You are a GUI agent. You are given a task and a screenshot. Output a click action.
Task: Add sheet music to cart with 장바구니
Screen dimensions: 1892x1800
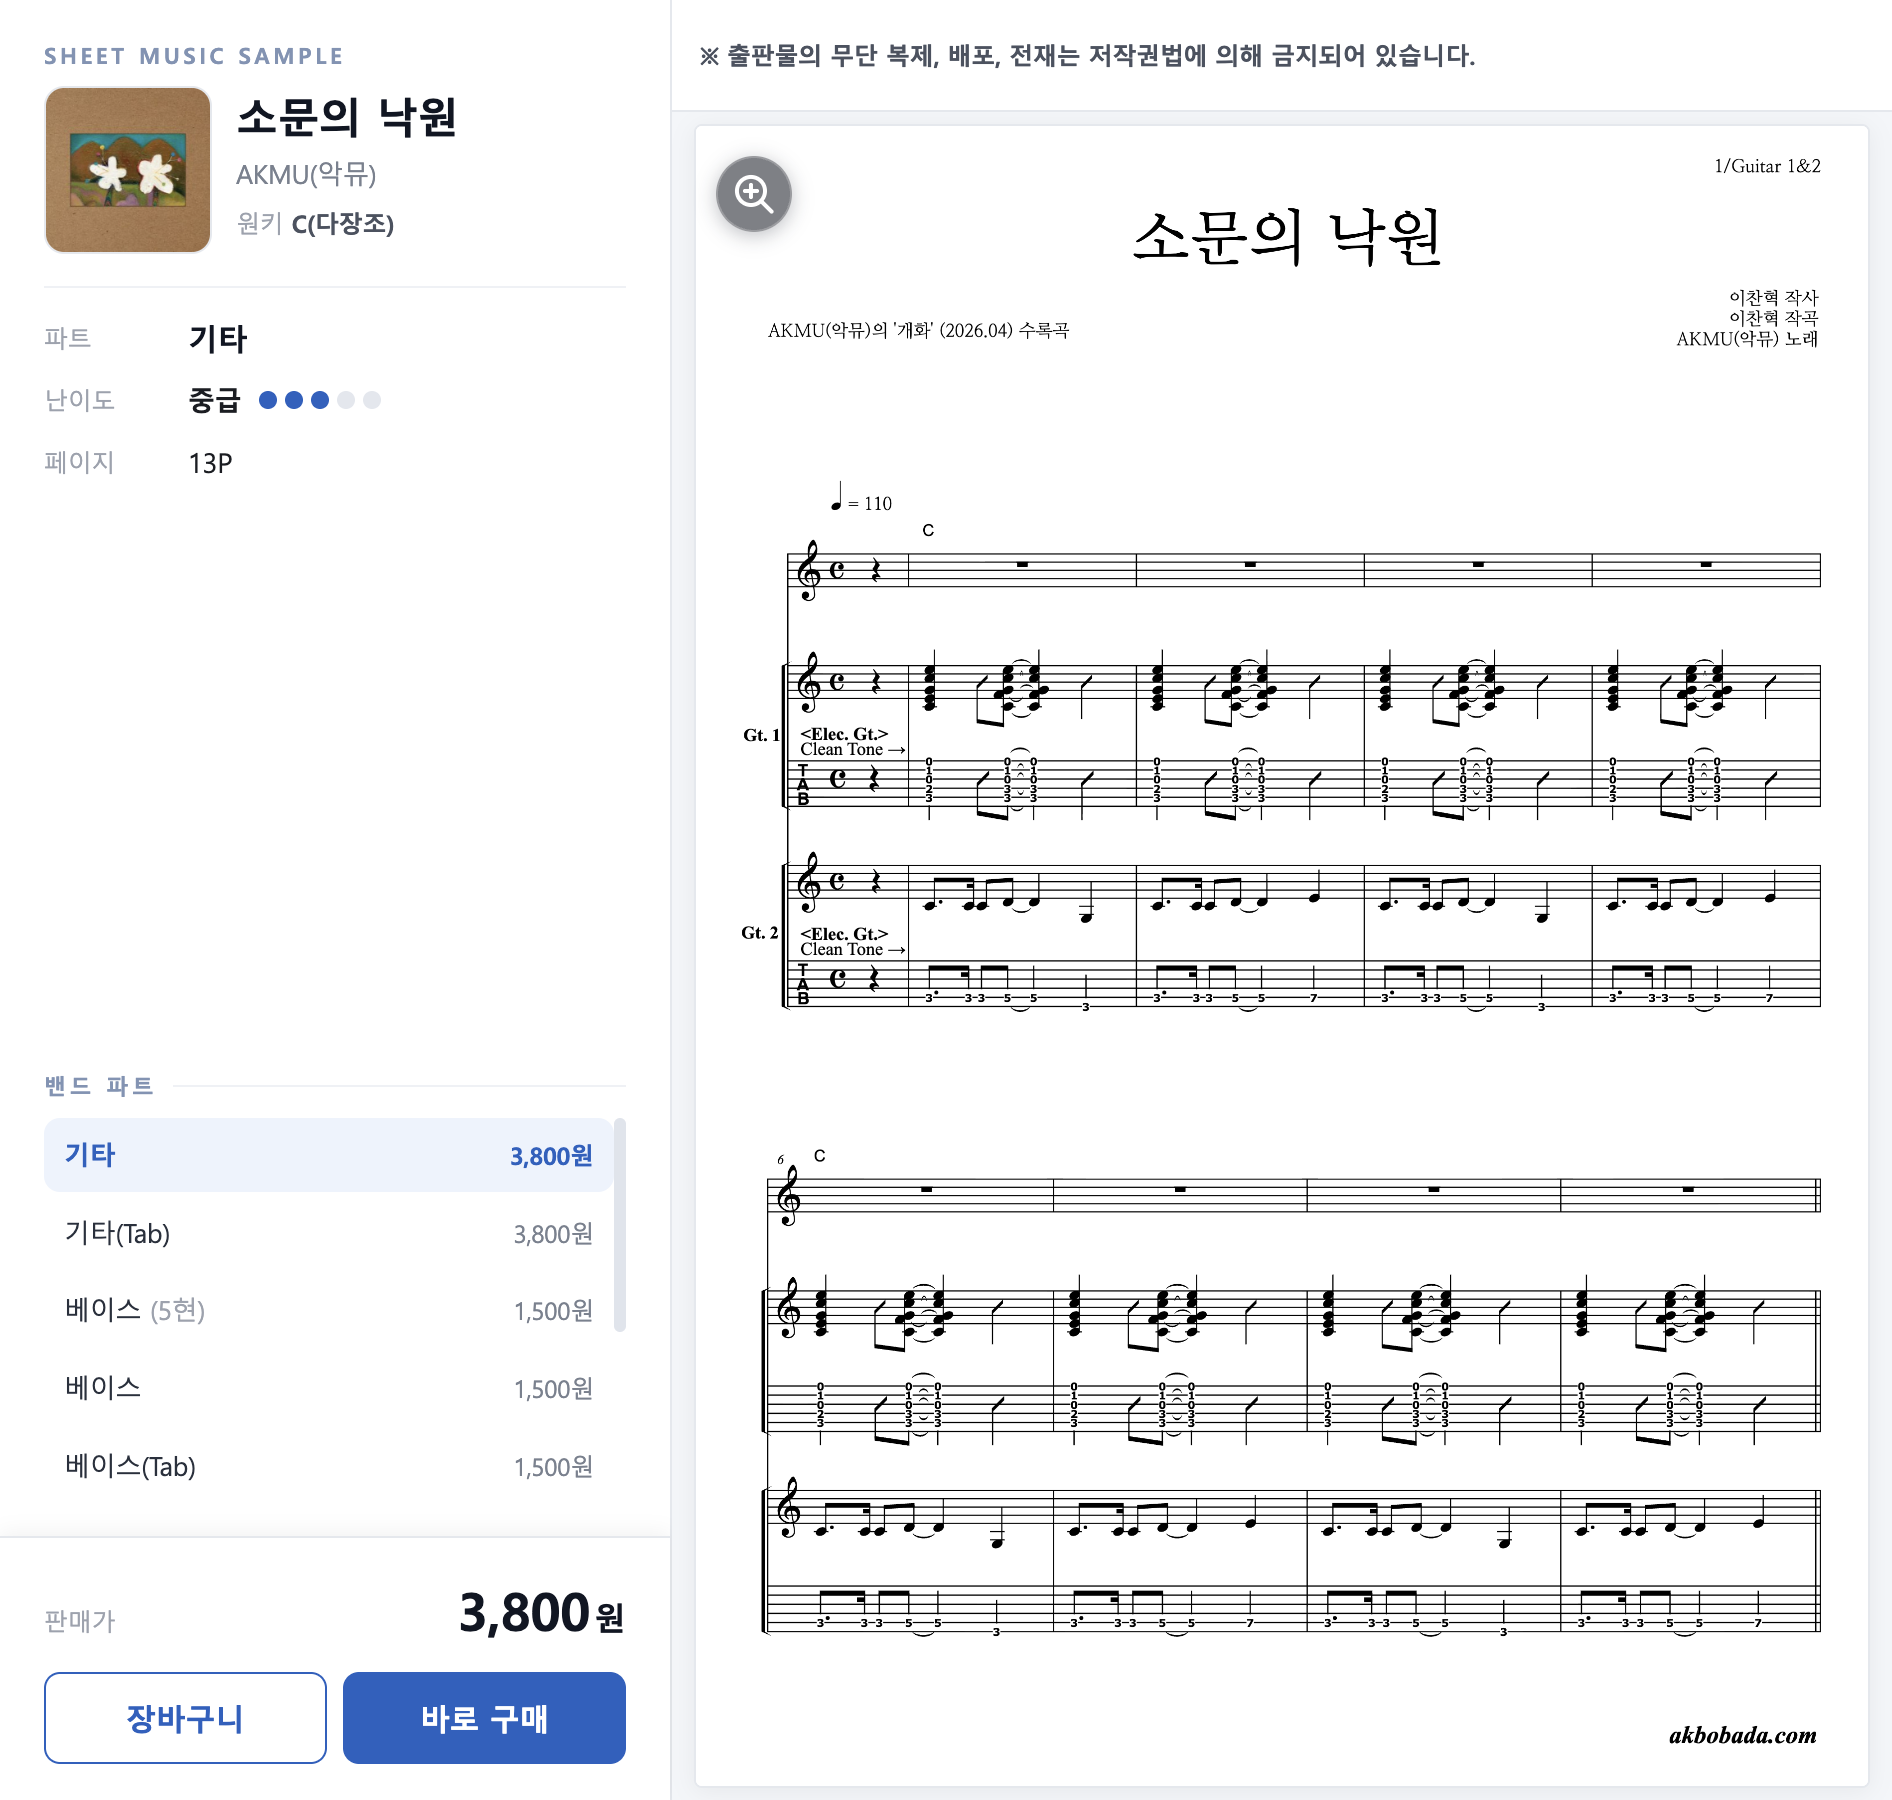[x=185, y=1718]
